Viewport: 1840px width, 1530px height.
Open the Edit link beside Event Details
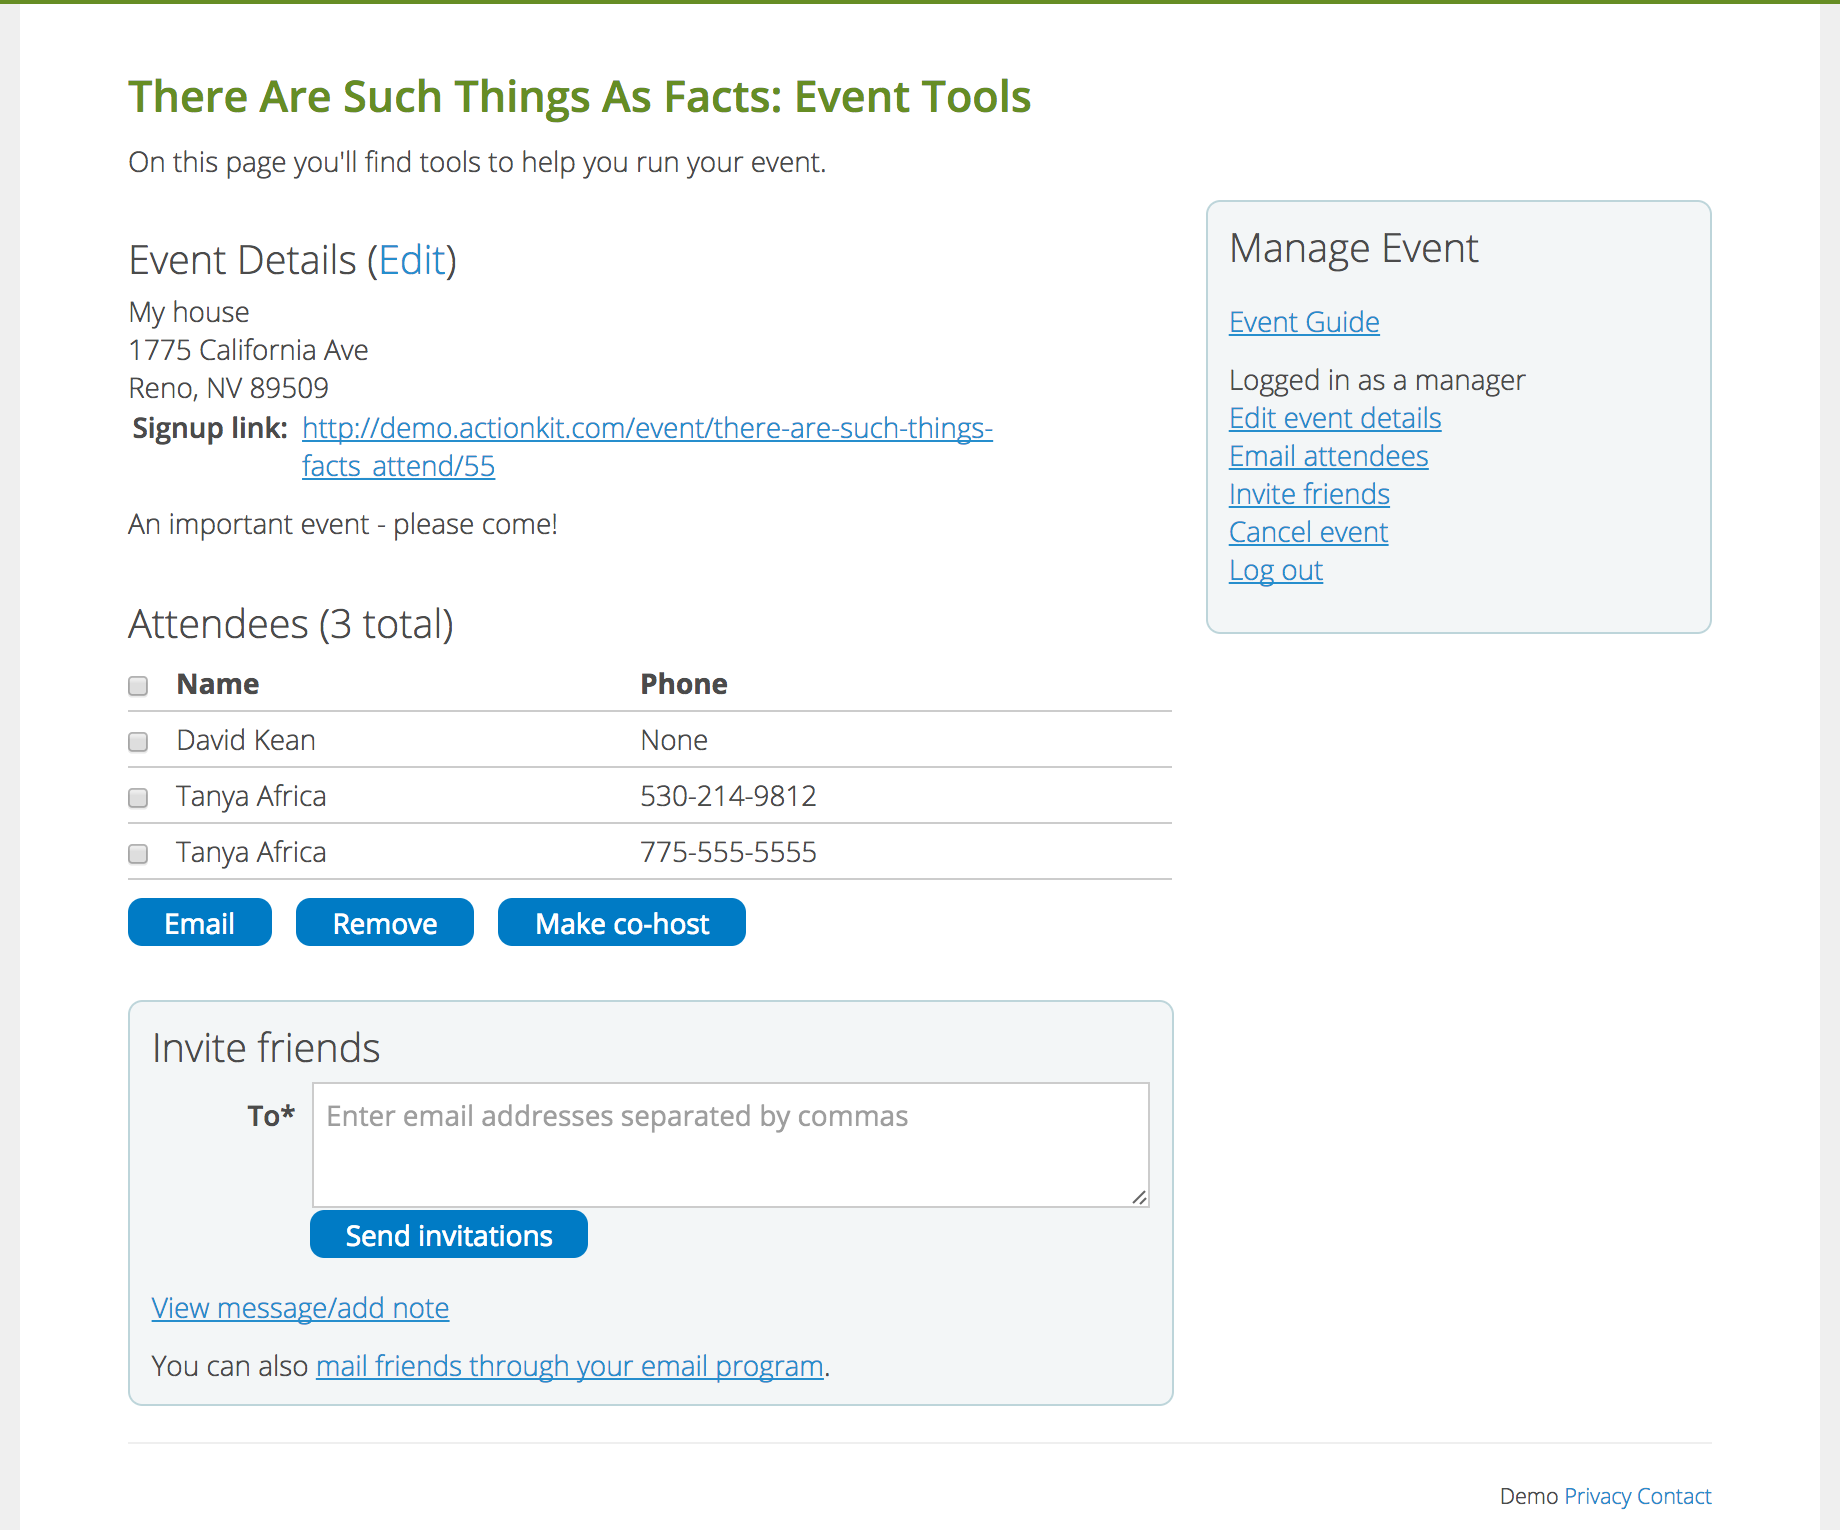tap(412, 260)
